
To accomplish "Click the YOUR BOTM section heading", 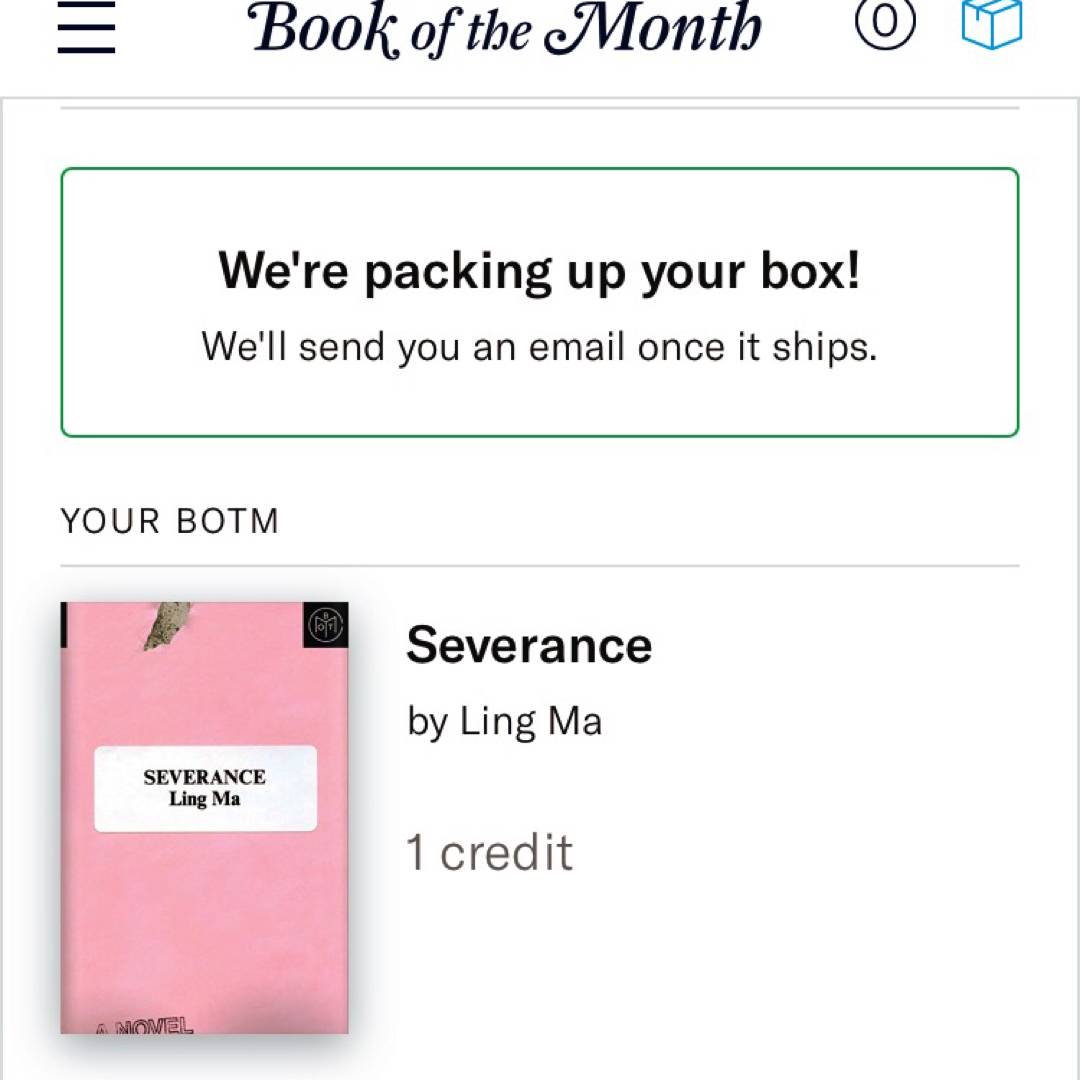I will click(170, 521).
